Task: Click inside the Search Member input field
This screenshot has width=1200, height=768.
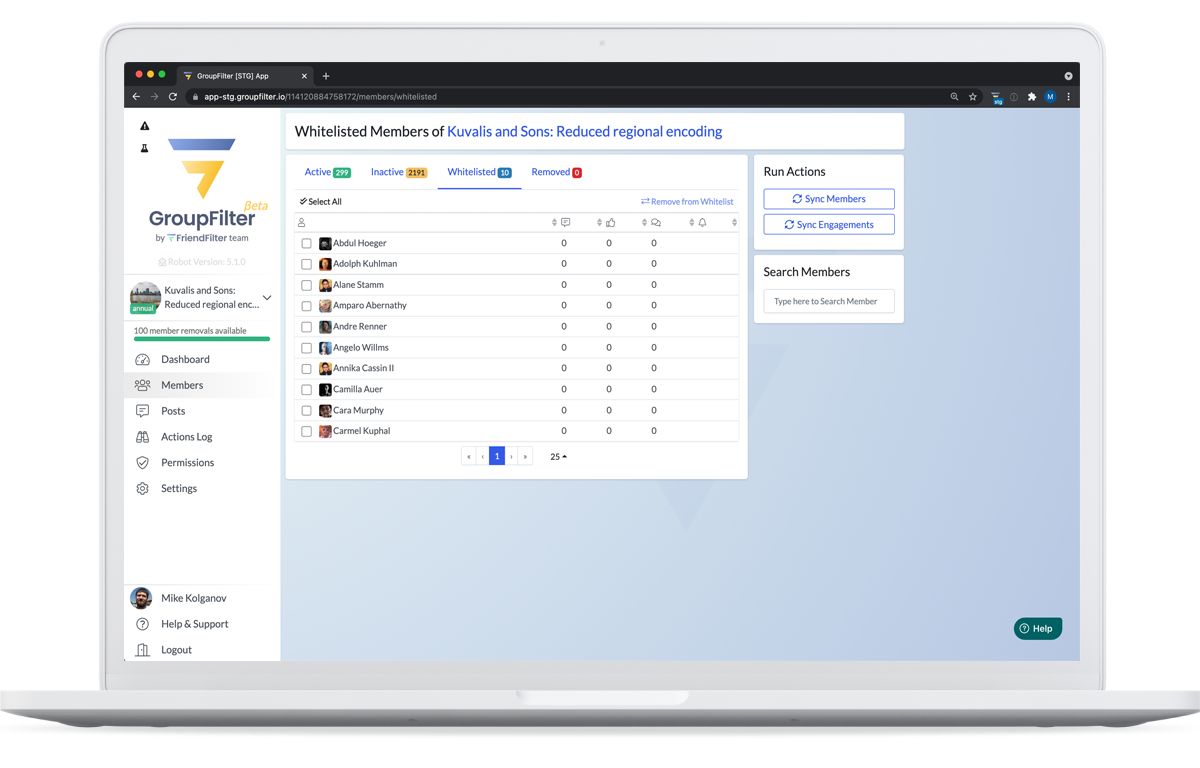Action: 829,300
